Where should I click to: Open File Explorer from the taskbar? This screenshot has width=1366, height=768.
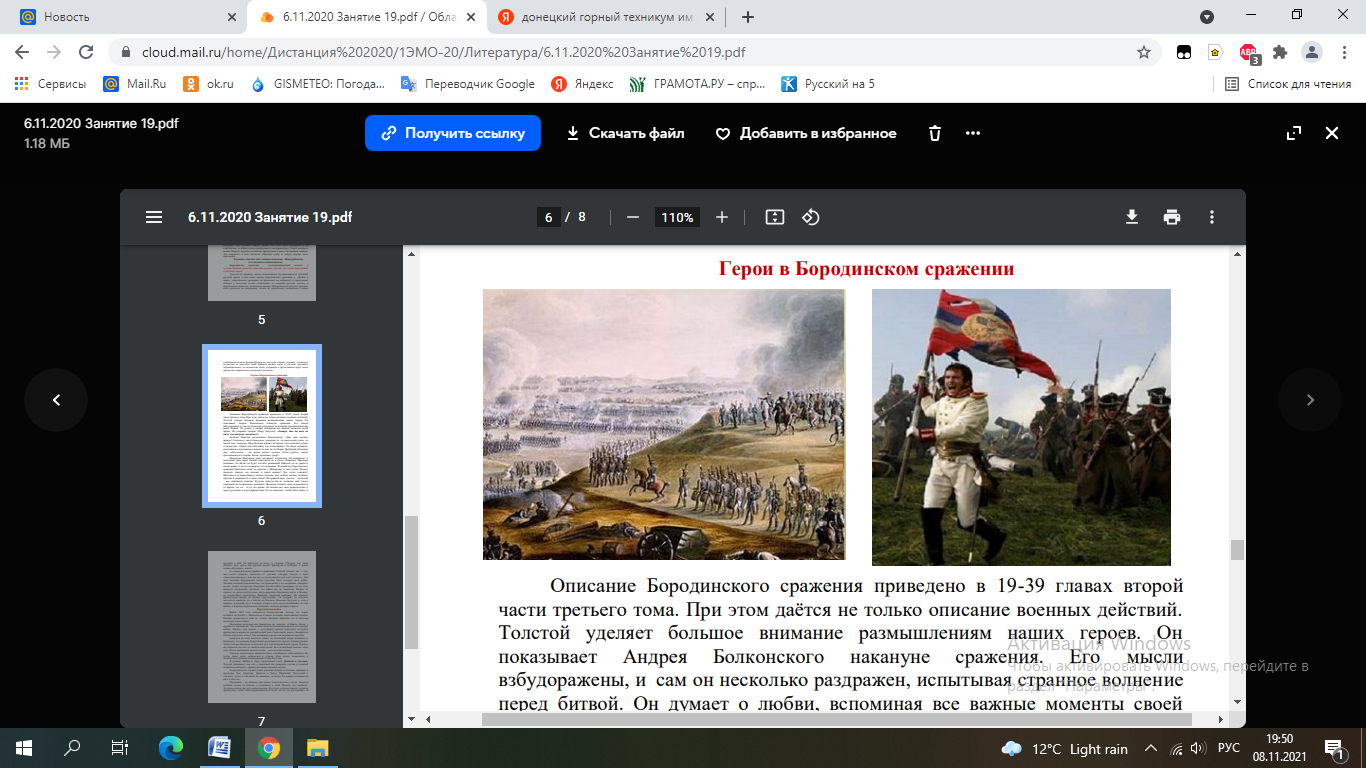[317, 747]
